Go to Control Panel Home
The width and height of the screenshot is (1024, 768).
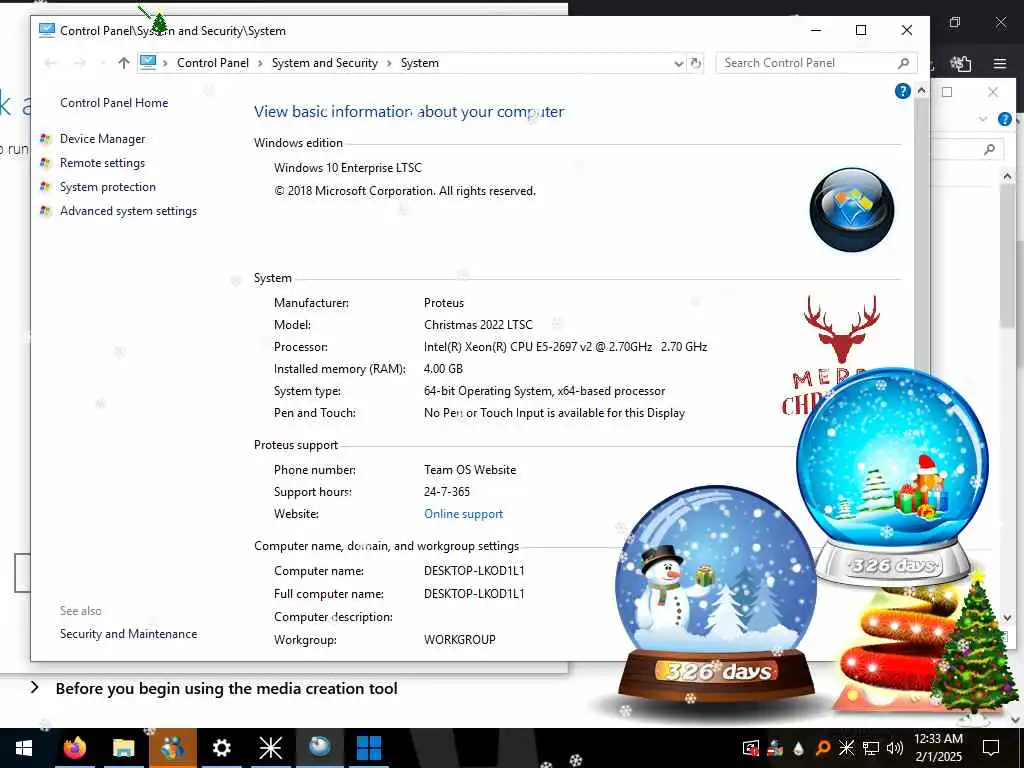click(114, 103)
